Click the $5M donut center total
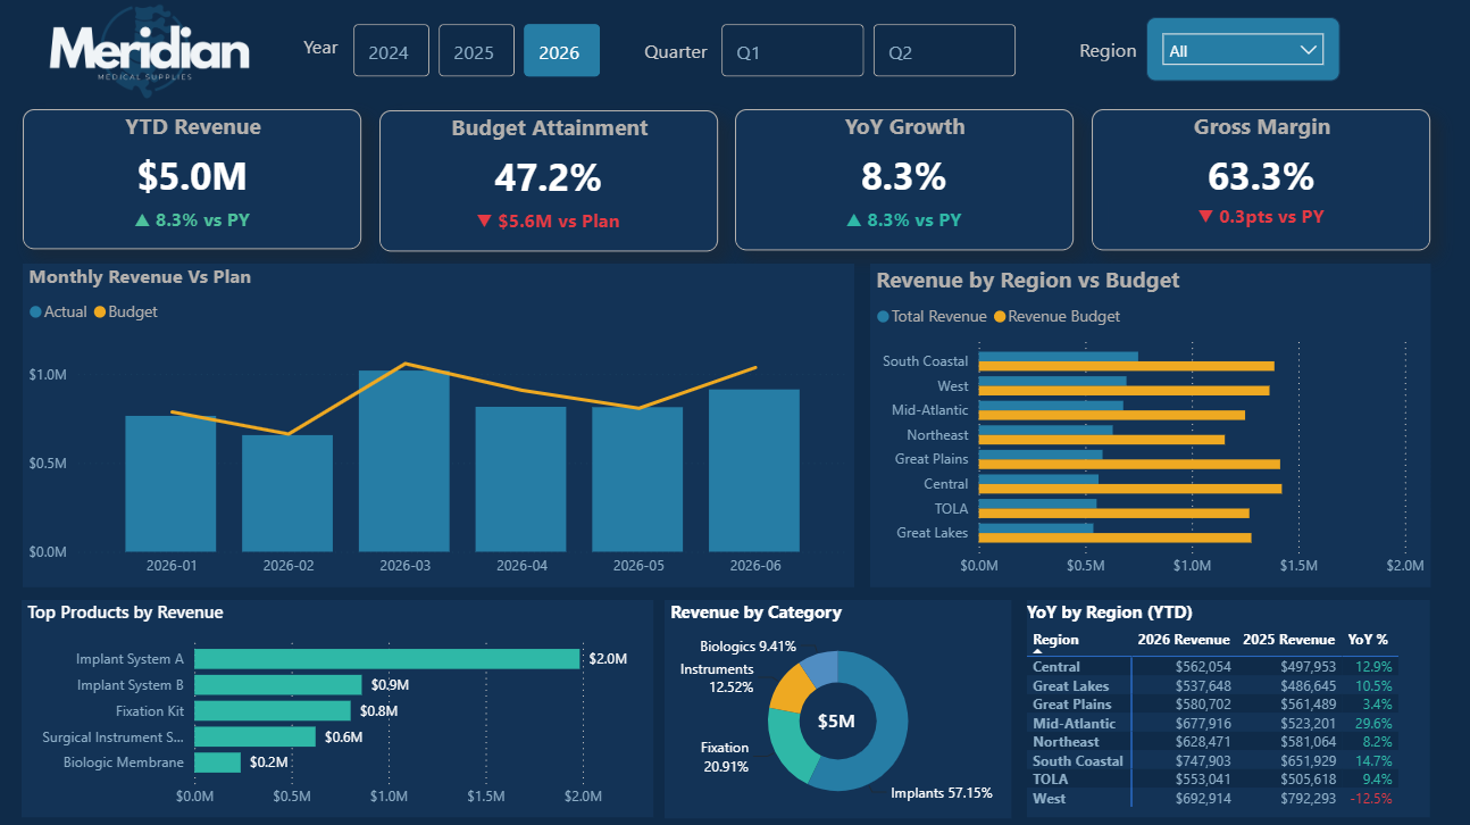The width and height of the screenshot is (1470, 825). click(836, 721)
